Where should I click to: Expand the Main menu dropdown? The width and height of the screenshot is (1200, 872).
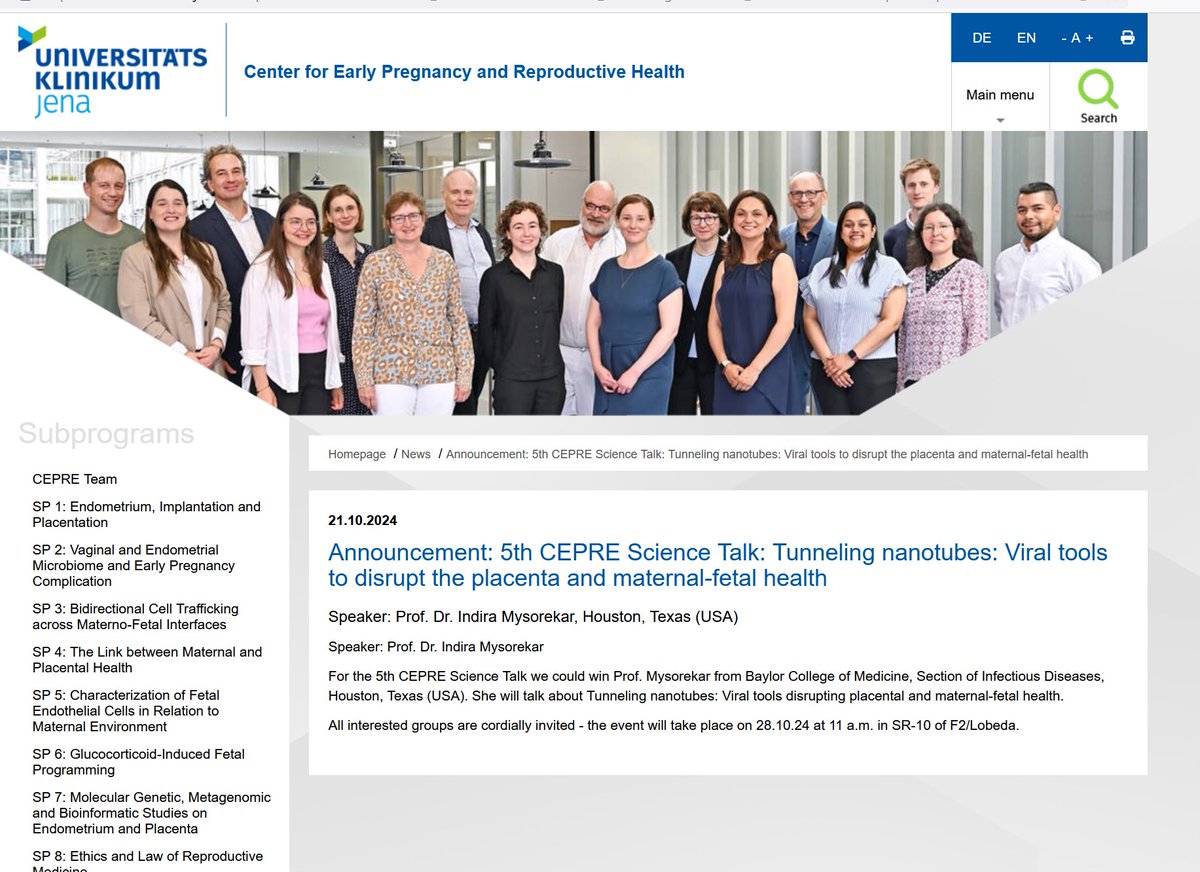click(1000, 97)
